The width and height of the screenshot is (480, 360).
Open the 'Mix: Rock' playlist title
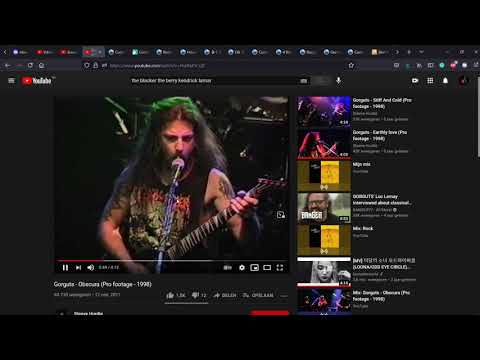[x=363, y=228]
